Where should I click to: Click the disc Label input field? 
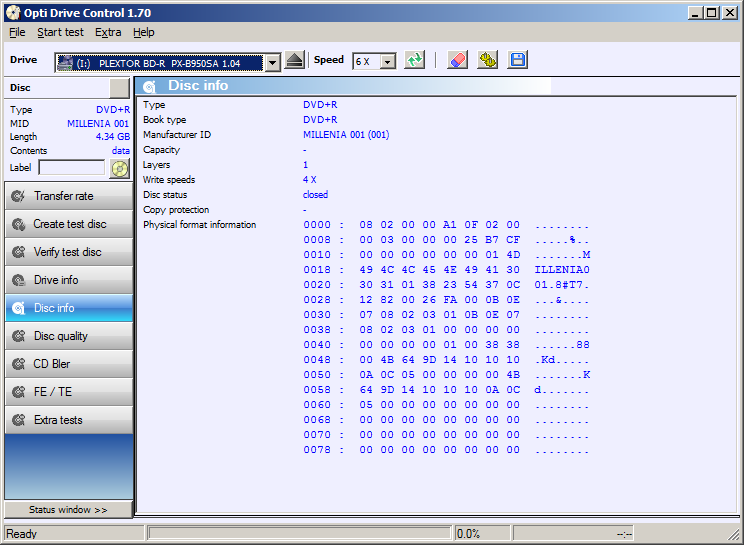pyautogui.click(x=72, y=167)
